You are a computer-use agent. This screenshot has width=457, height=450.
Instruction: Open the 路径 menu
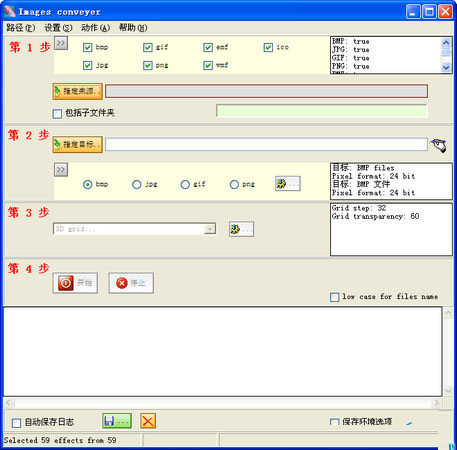21,28
